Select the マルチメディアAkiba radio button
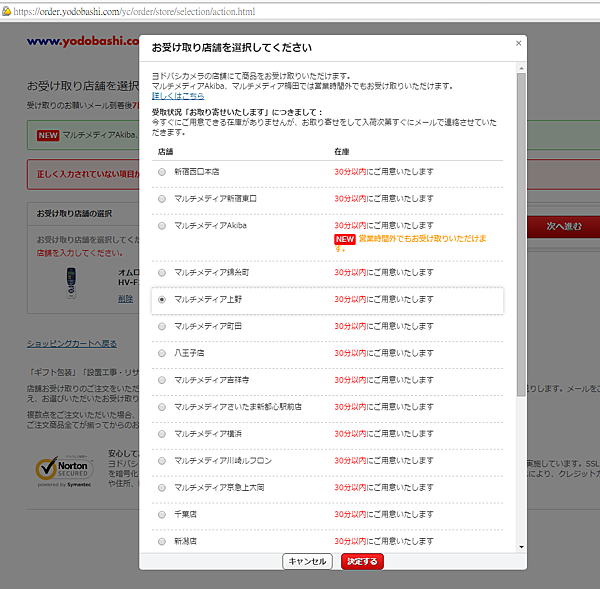Image resolution: width=600 pixels, height=589 pixels. (162, 226)
